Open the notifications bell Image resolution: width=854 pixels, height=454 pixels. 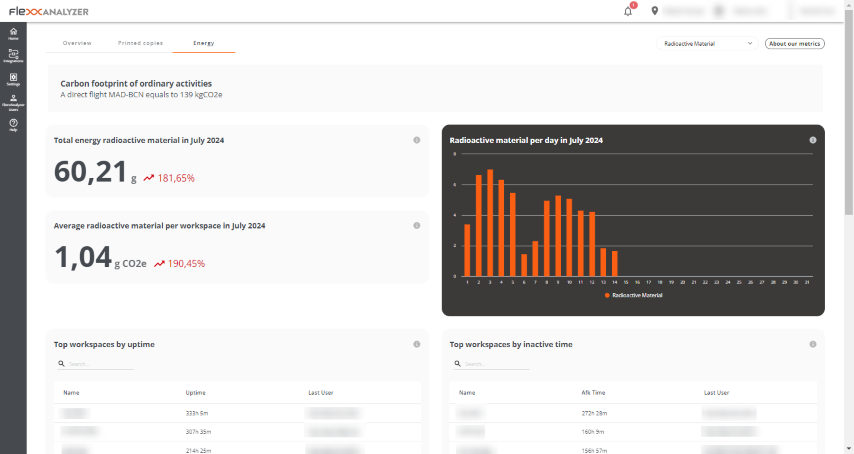[629, 11]
